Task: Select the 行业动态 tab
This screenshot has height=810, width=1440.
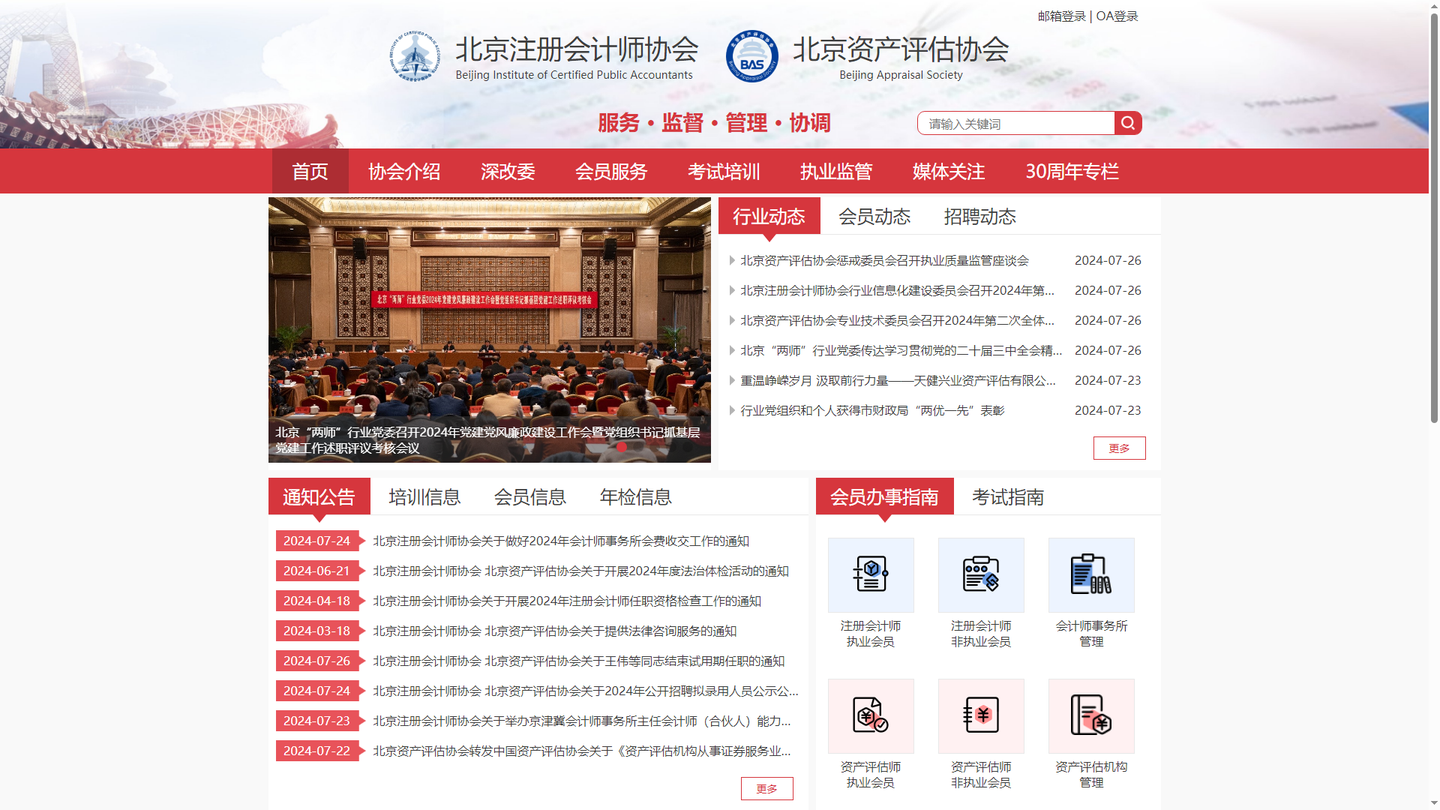Action: (x=769, y=216)
